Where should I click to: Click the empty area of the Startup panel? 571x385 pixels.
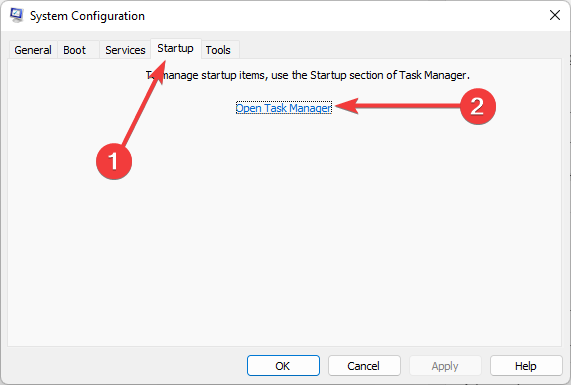click(284, 237)
